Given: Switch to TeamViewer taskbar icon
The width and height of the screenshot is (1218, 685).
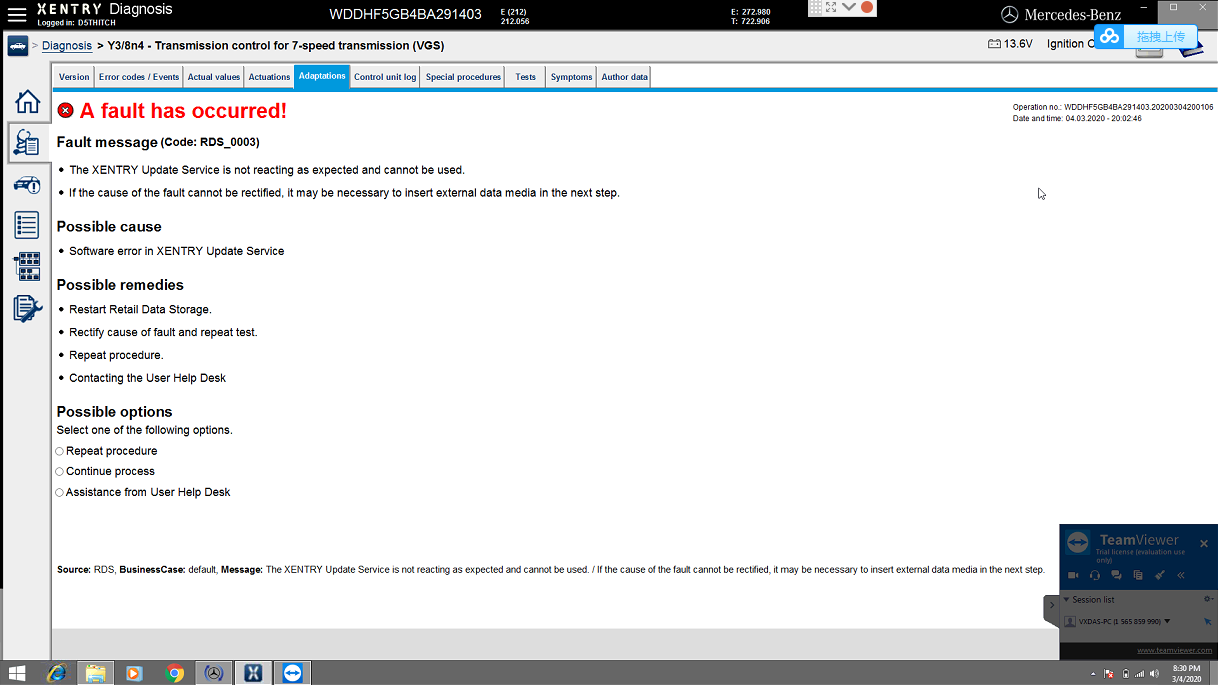Looking at the screenshot, I should click(x=292, y=673).
